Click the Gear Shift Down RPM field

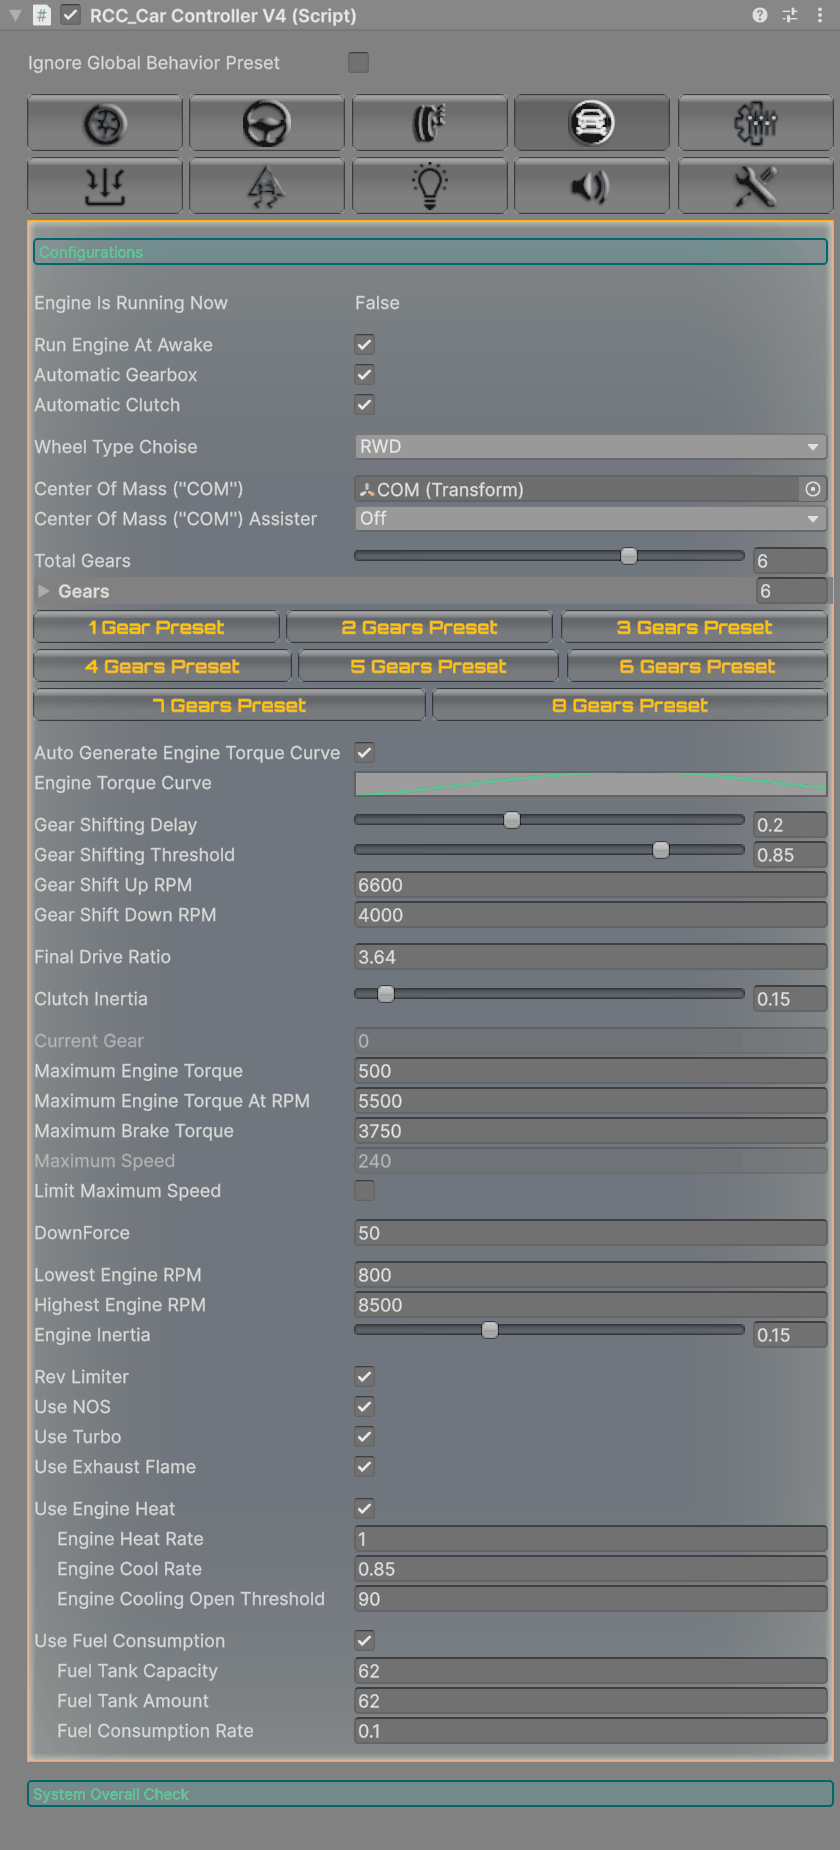[x=591, y=915]
